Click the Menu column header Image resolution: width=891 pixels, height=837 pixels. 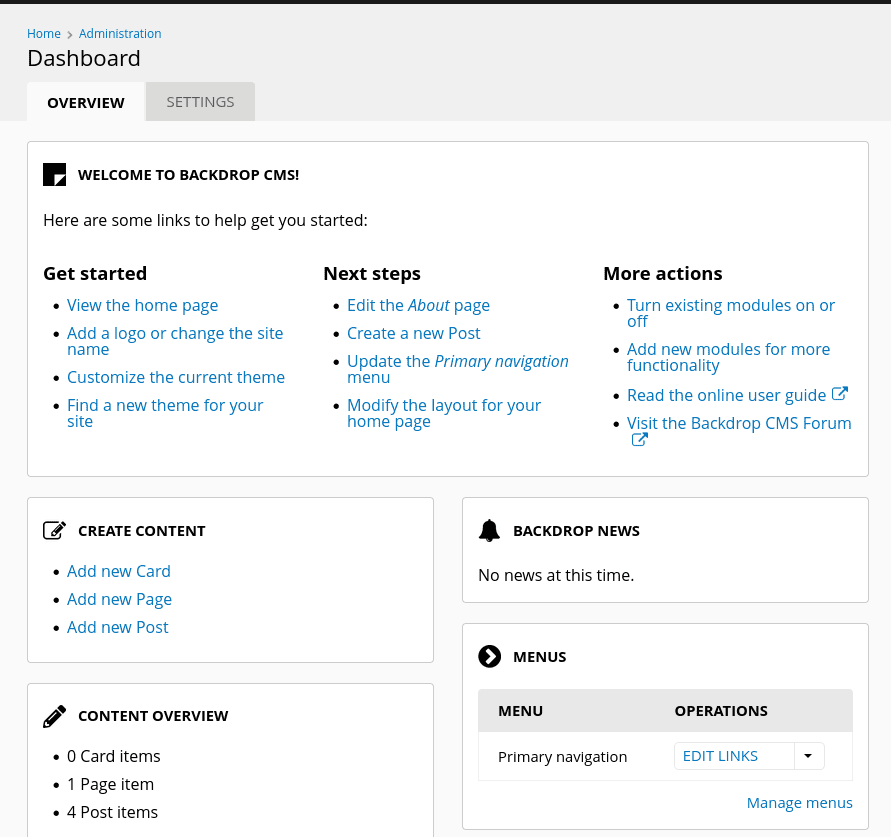click(521, 711)
